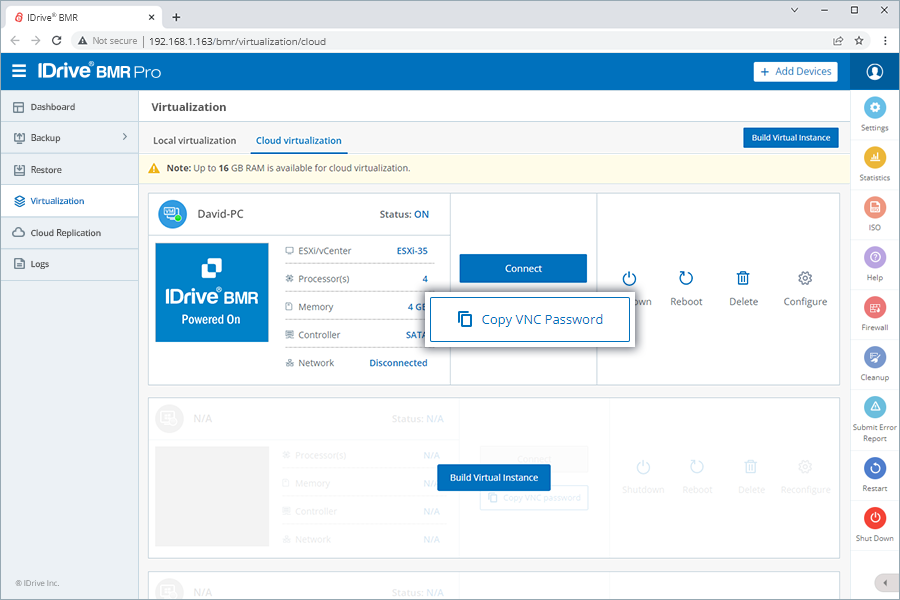The image size is (900, 600).
Task: Click the Processor(s) value 4
Action: point(425,279)
